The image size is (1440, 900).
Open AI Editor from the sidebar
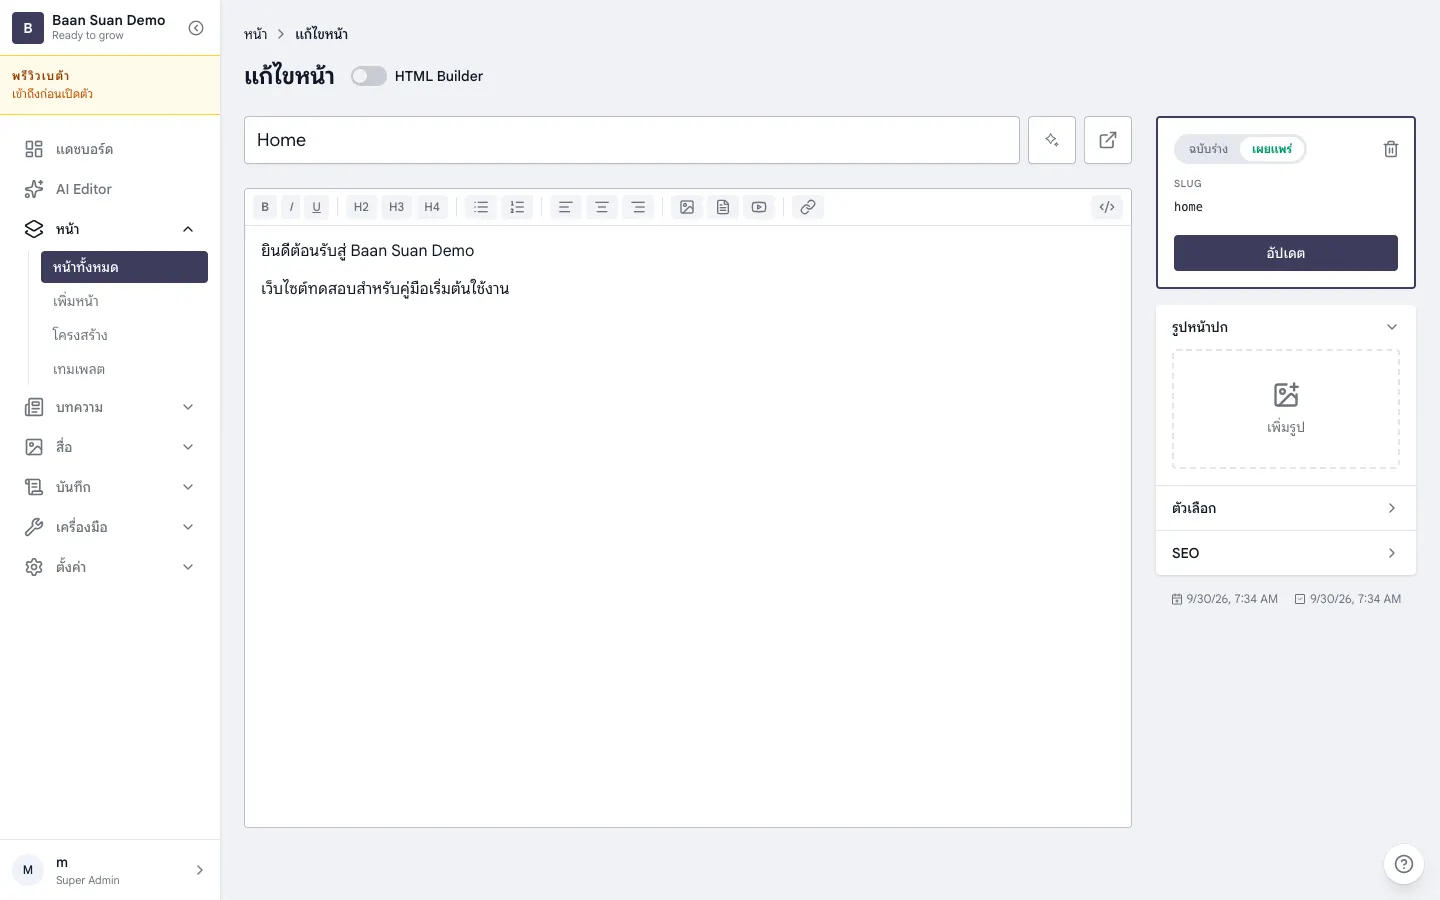pos(110,189)
